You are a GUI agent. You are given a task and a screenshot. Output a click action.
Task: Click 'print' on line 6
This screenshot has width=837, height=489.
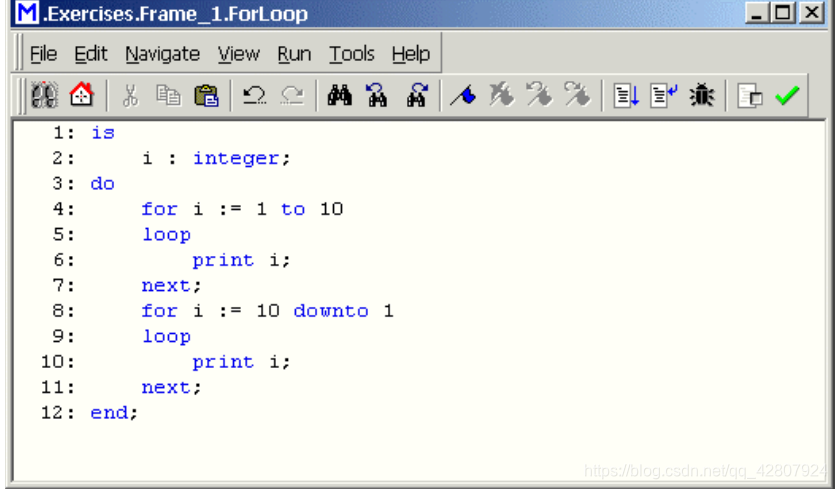click(223, 261)
